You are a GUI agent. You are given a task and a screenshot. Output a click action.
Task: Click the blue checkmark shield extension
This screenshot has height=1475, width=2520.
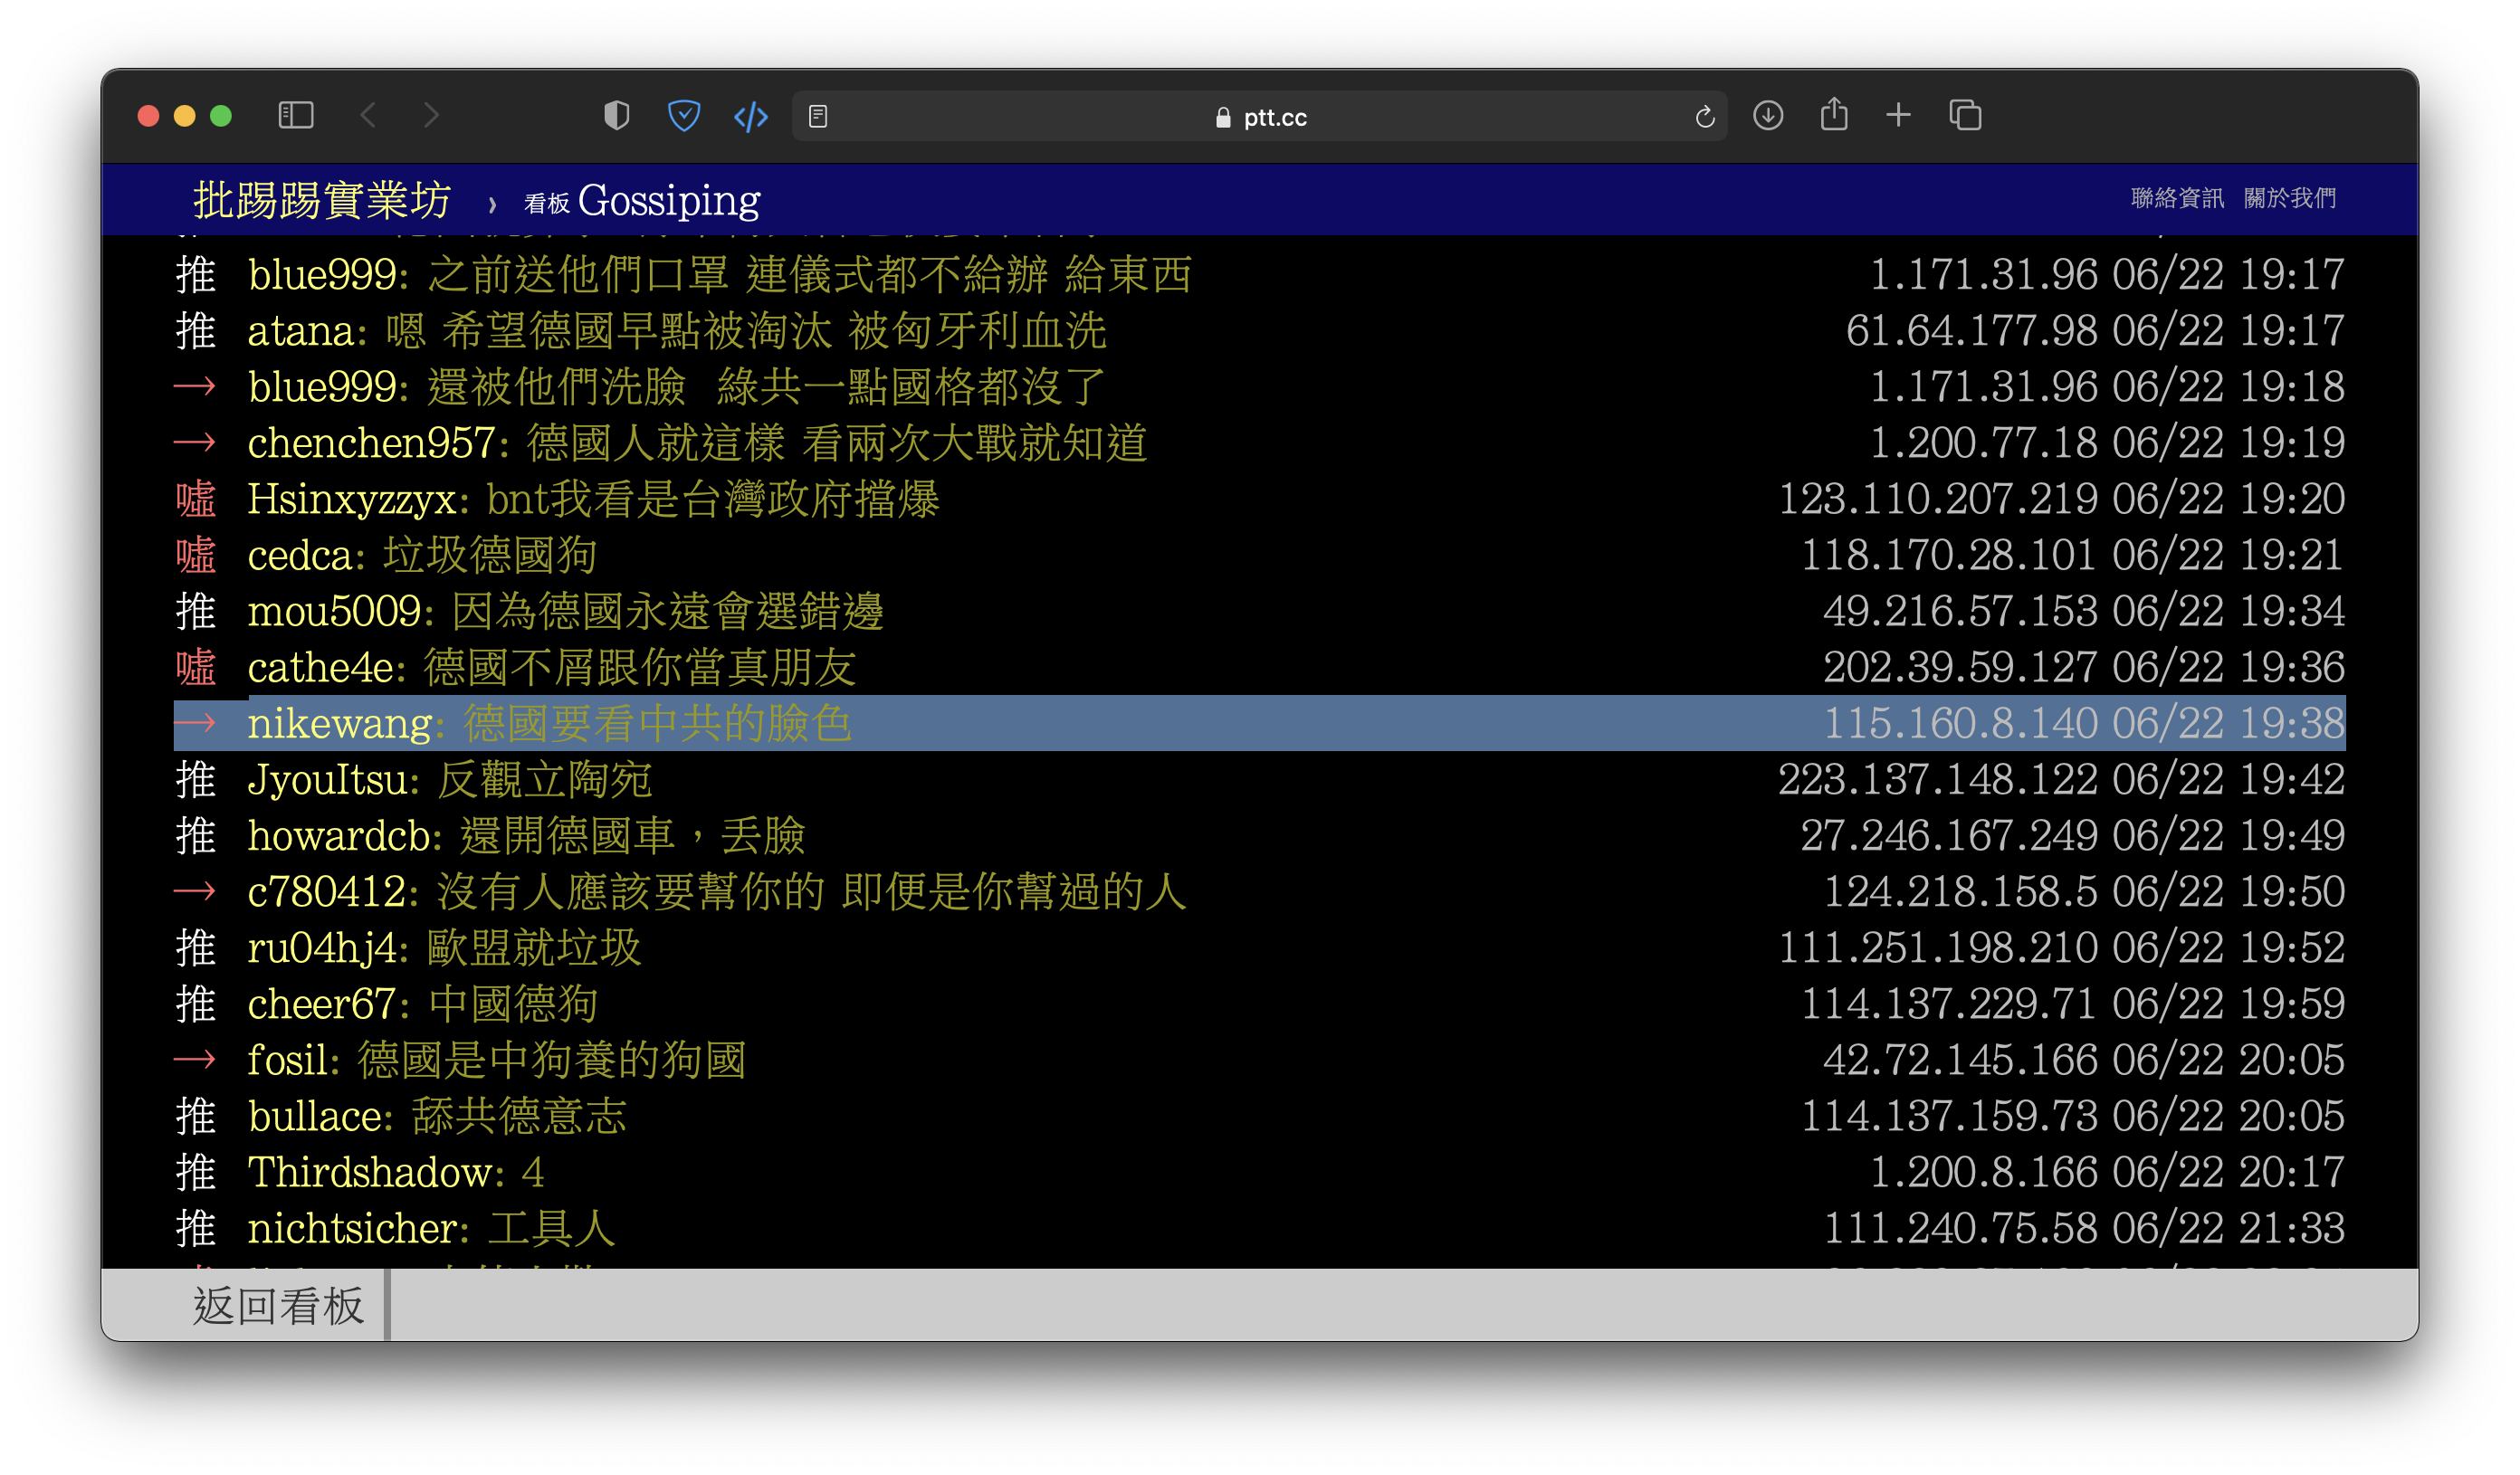click(684, 116)
